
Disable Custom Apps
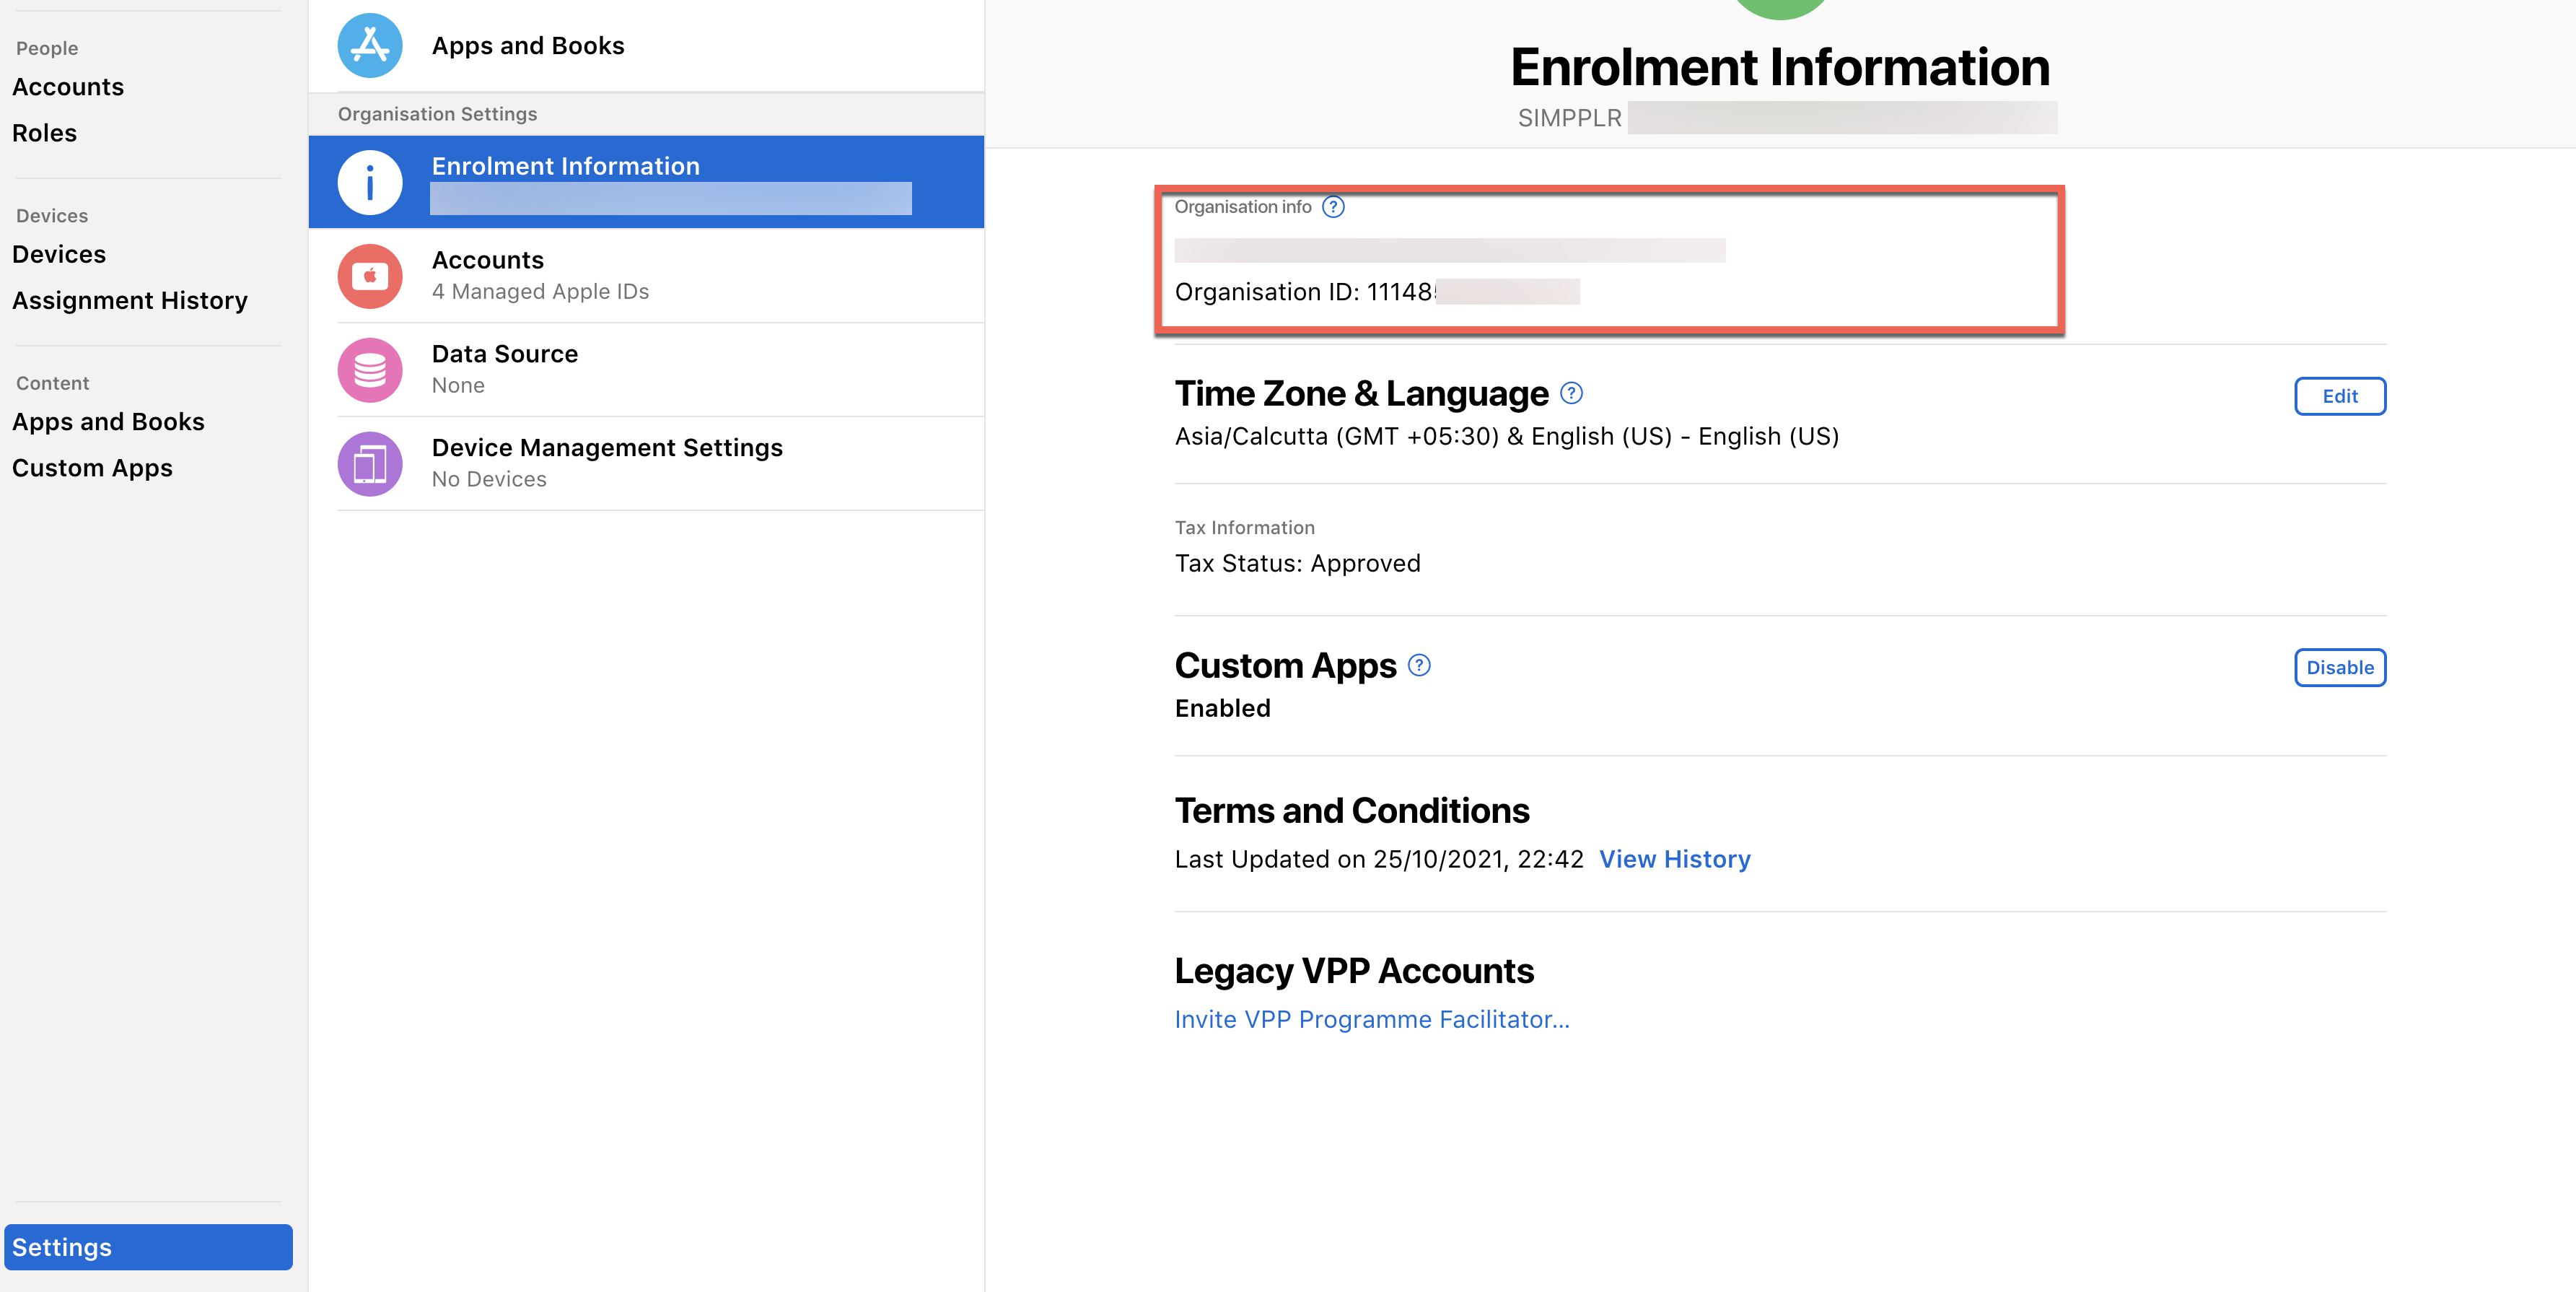tap(2340, 667)
